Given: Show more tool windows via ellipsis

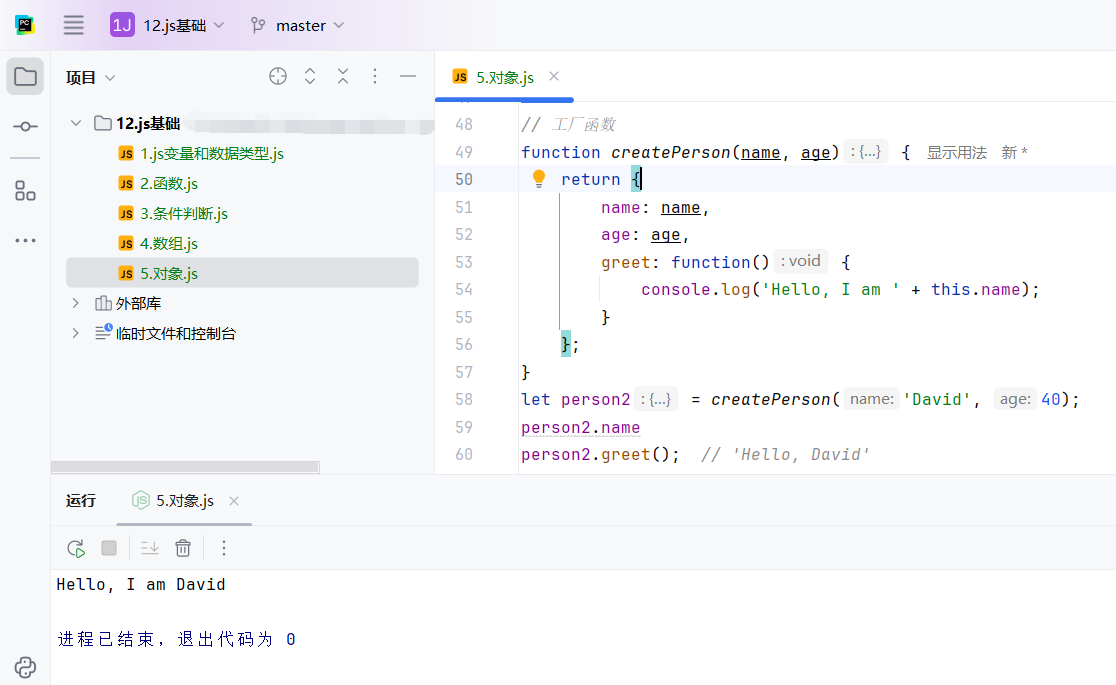Looking at the screenshot, I should 25,241.
